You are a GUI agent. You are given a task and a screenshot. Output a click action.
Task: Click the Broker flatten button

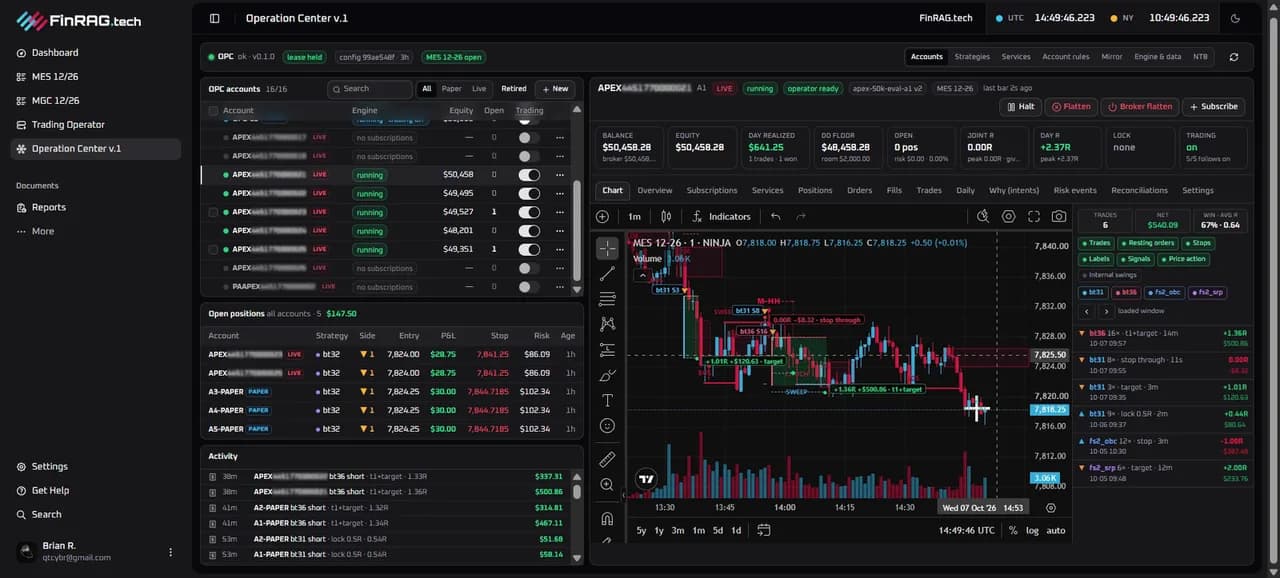click(x=1139, y=106)
